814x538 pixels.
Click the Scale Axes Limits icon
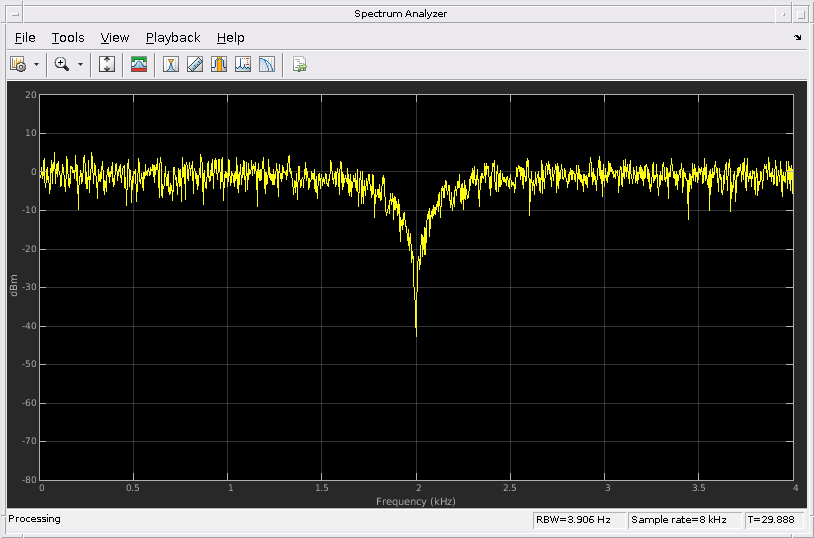(108, 64)
